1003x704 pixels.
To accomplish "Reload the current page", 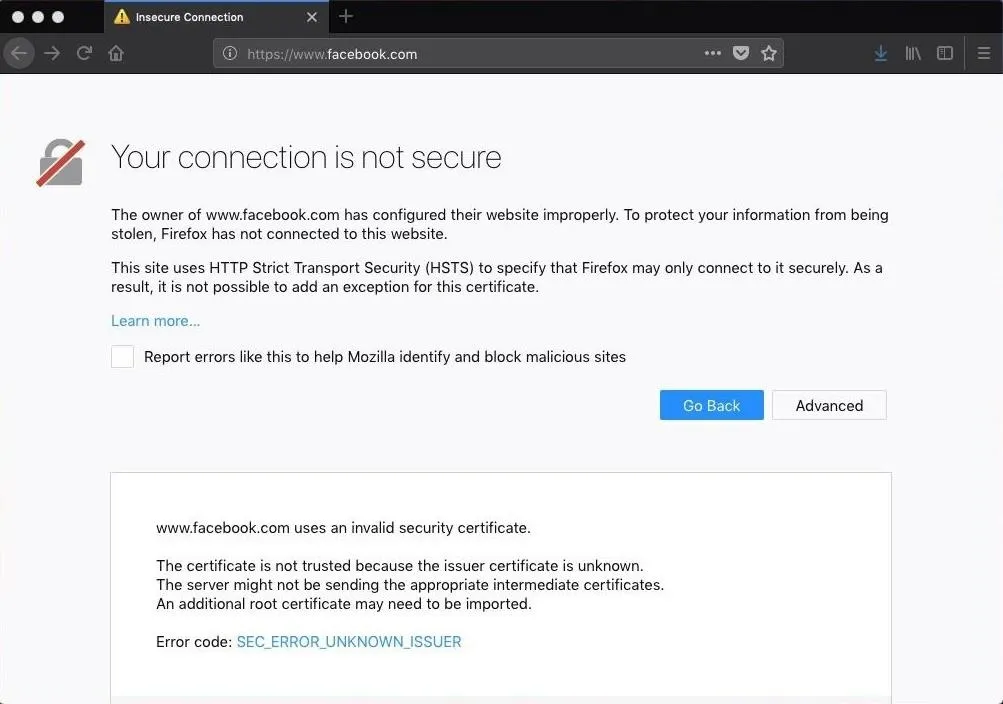I will pyautogui.click(x=84, y=53).
